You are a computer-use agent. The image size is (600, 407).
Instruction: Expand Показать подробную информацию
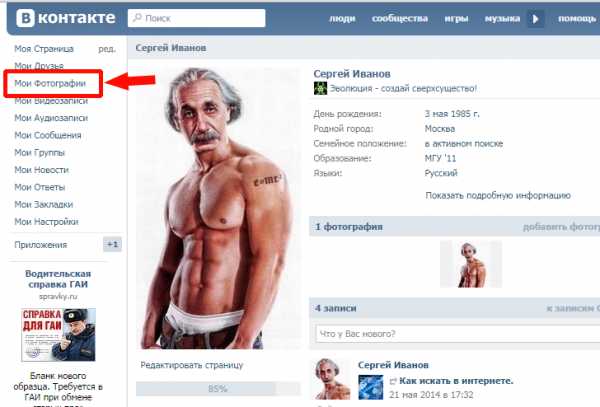(x=498, y=195)
